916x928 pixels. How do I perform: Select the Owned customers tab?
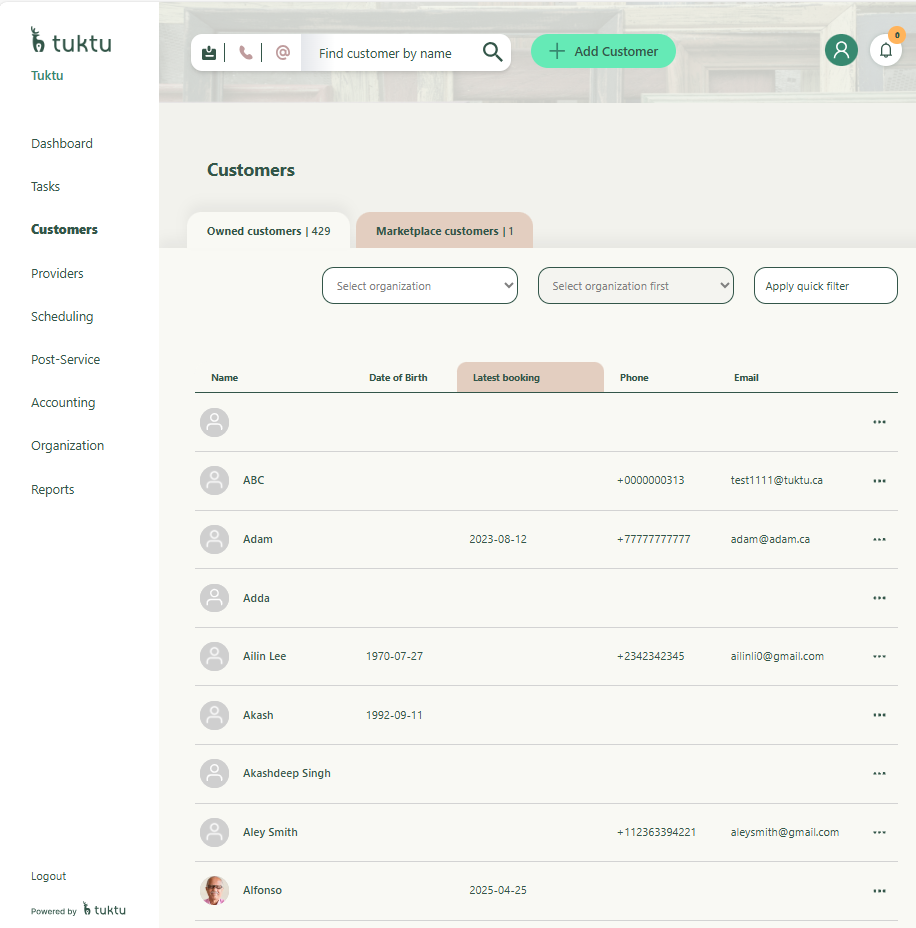pos(268,231)
